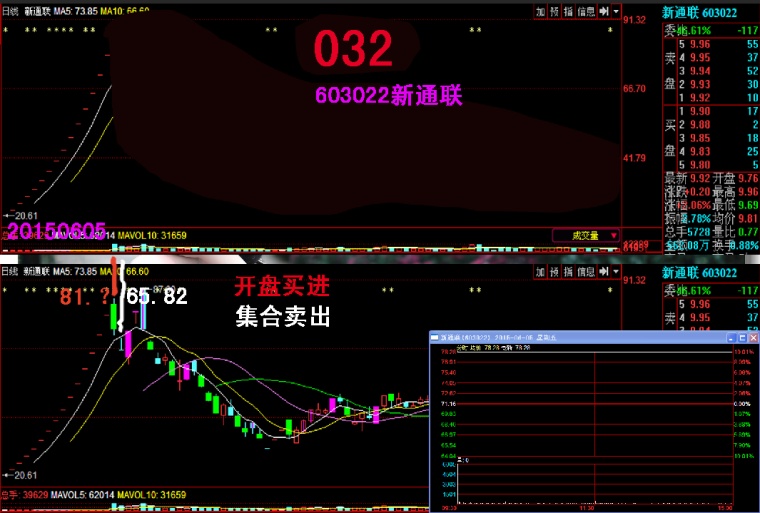
Task: Select the buy-5 row at 9.80
Action: tap(718, 165)
